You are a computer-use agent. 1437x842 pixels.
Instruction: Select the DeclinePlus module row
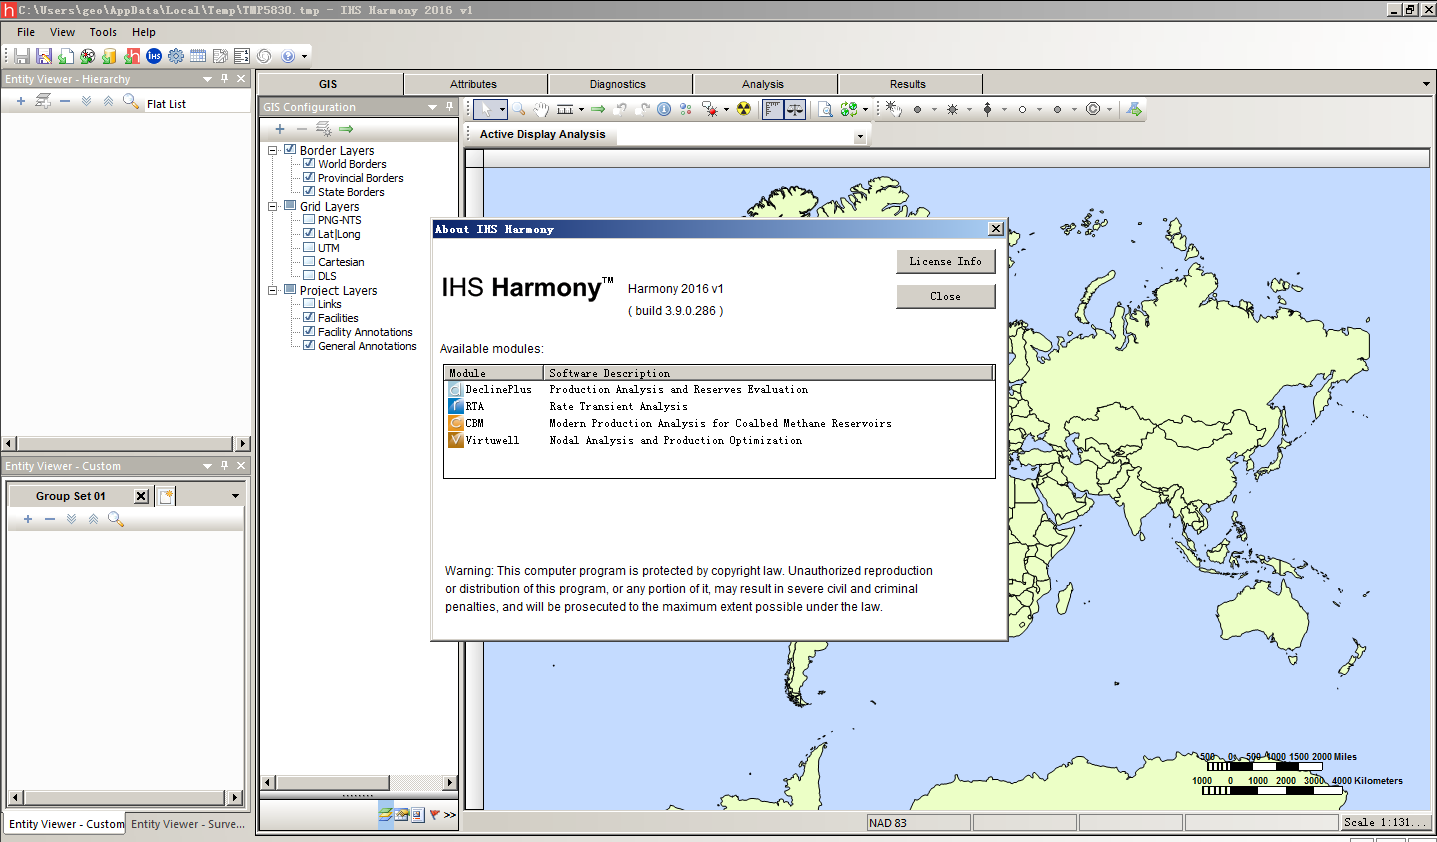click(x=719, y=389)
